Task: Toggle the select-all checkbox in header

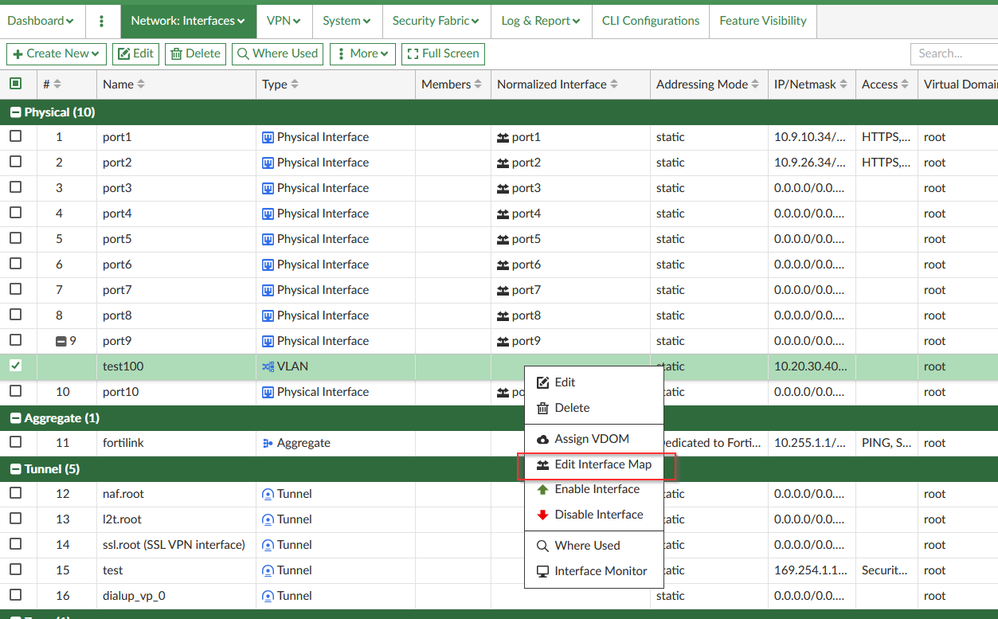Action: (16, 84)
